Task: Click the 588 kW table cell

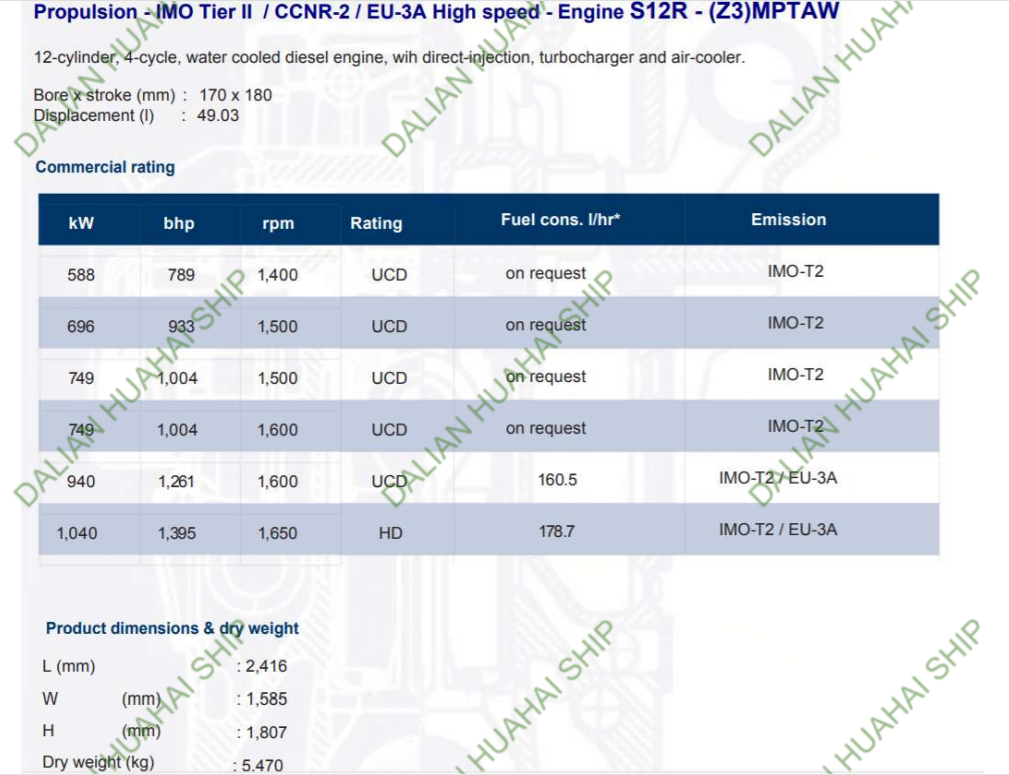Action: point(81,274)
